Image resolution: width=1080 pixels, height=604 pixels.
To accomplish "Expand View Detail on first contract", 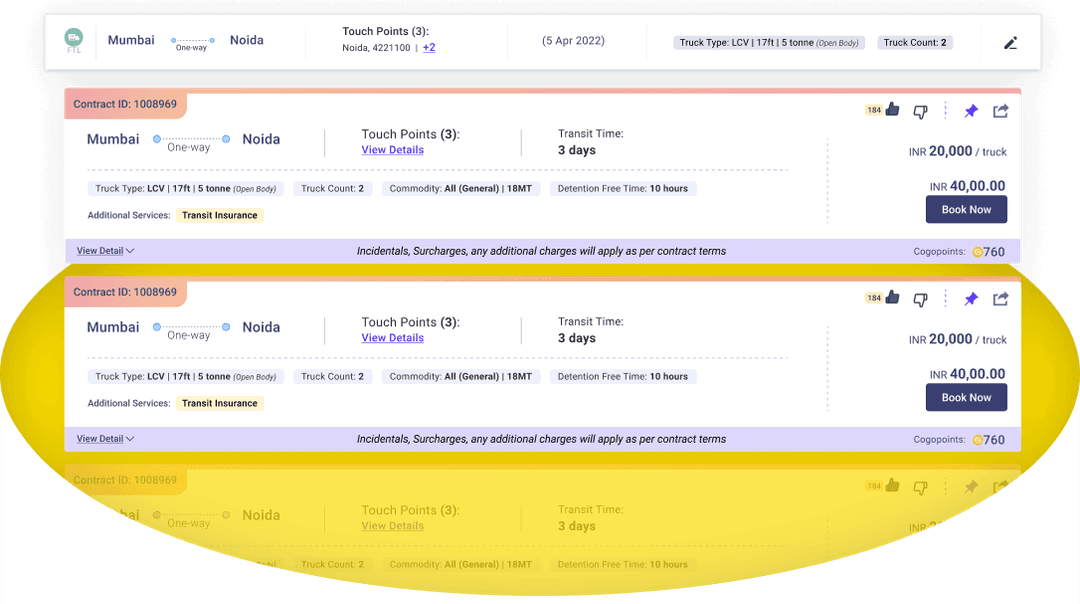I will 105,251.
